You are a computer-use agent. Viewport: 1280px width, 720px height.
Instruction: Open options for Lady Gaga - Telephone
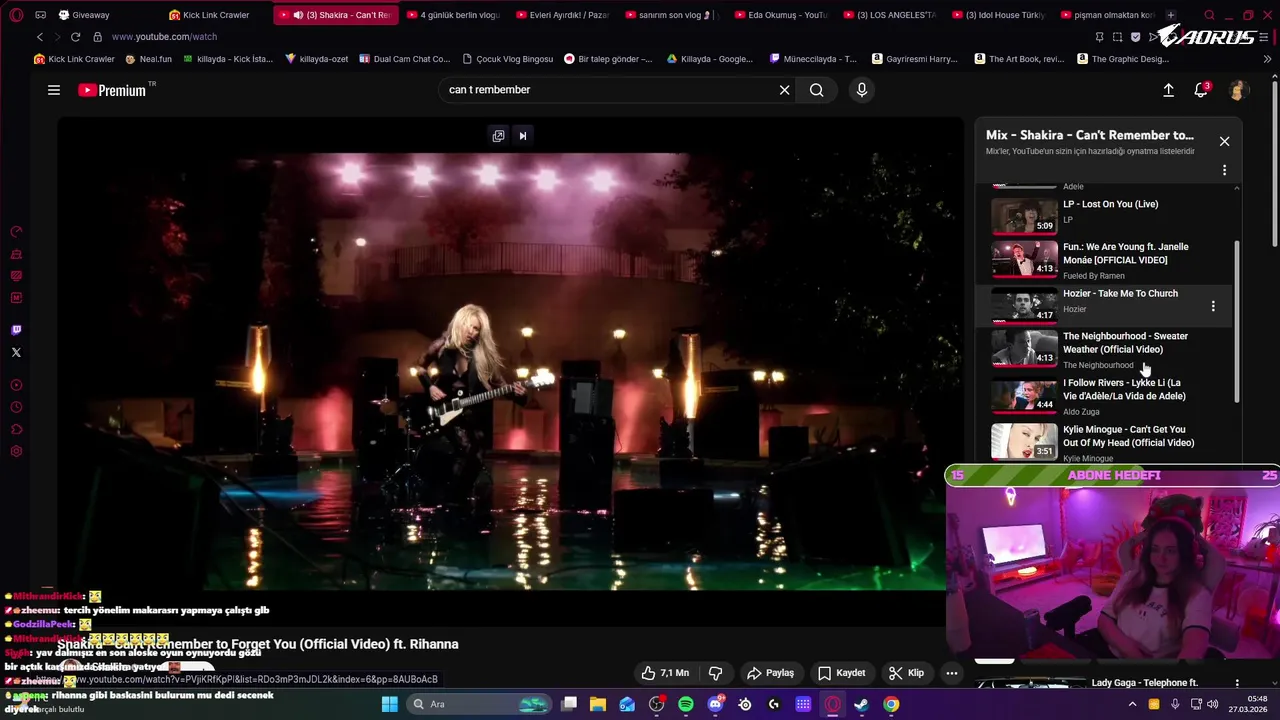1237,684
